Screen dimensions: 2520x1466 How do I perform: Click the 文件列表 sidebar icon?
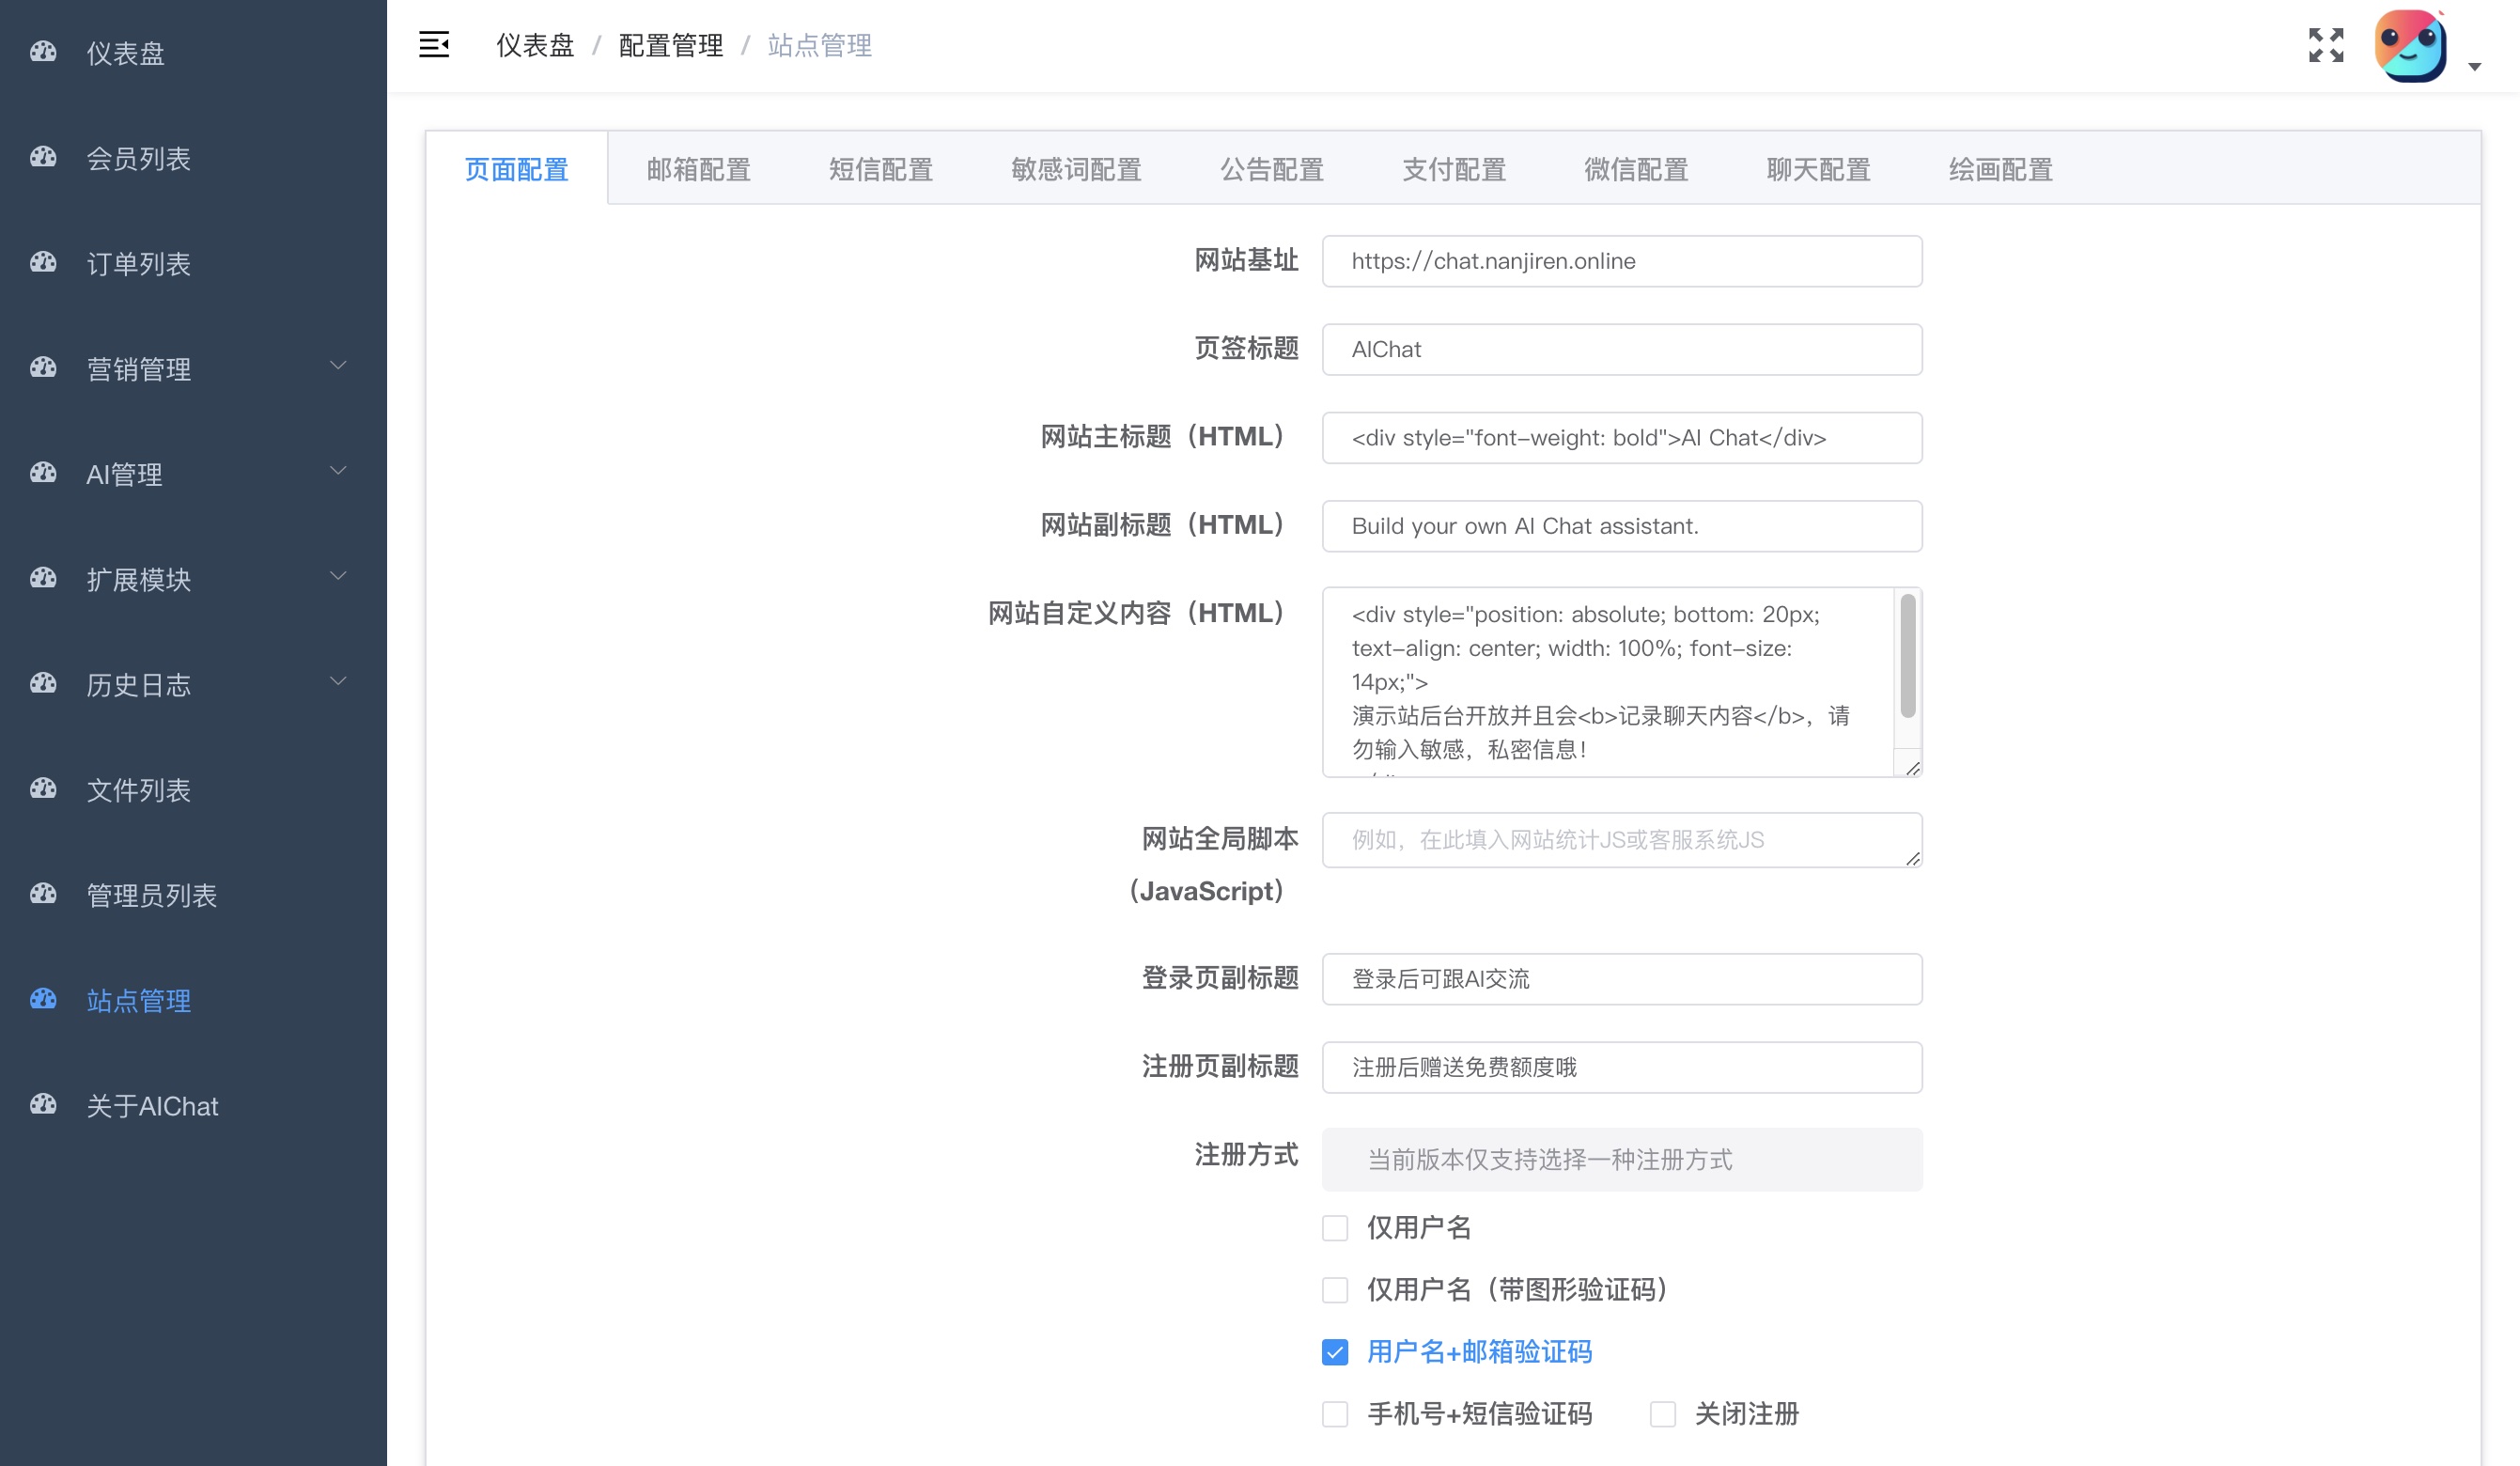[43, 789]
